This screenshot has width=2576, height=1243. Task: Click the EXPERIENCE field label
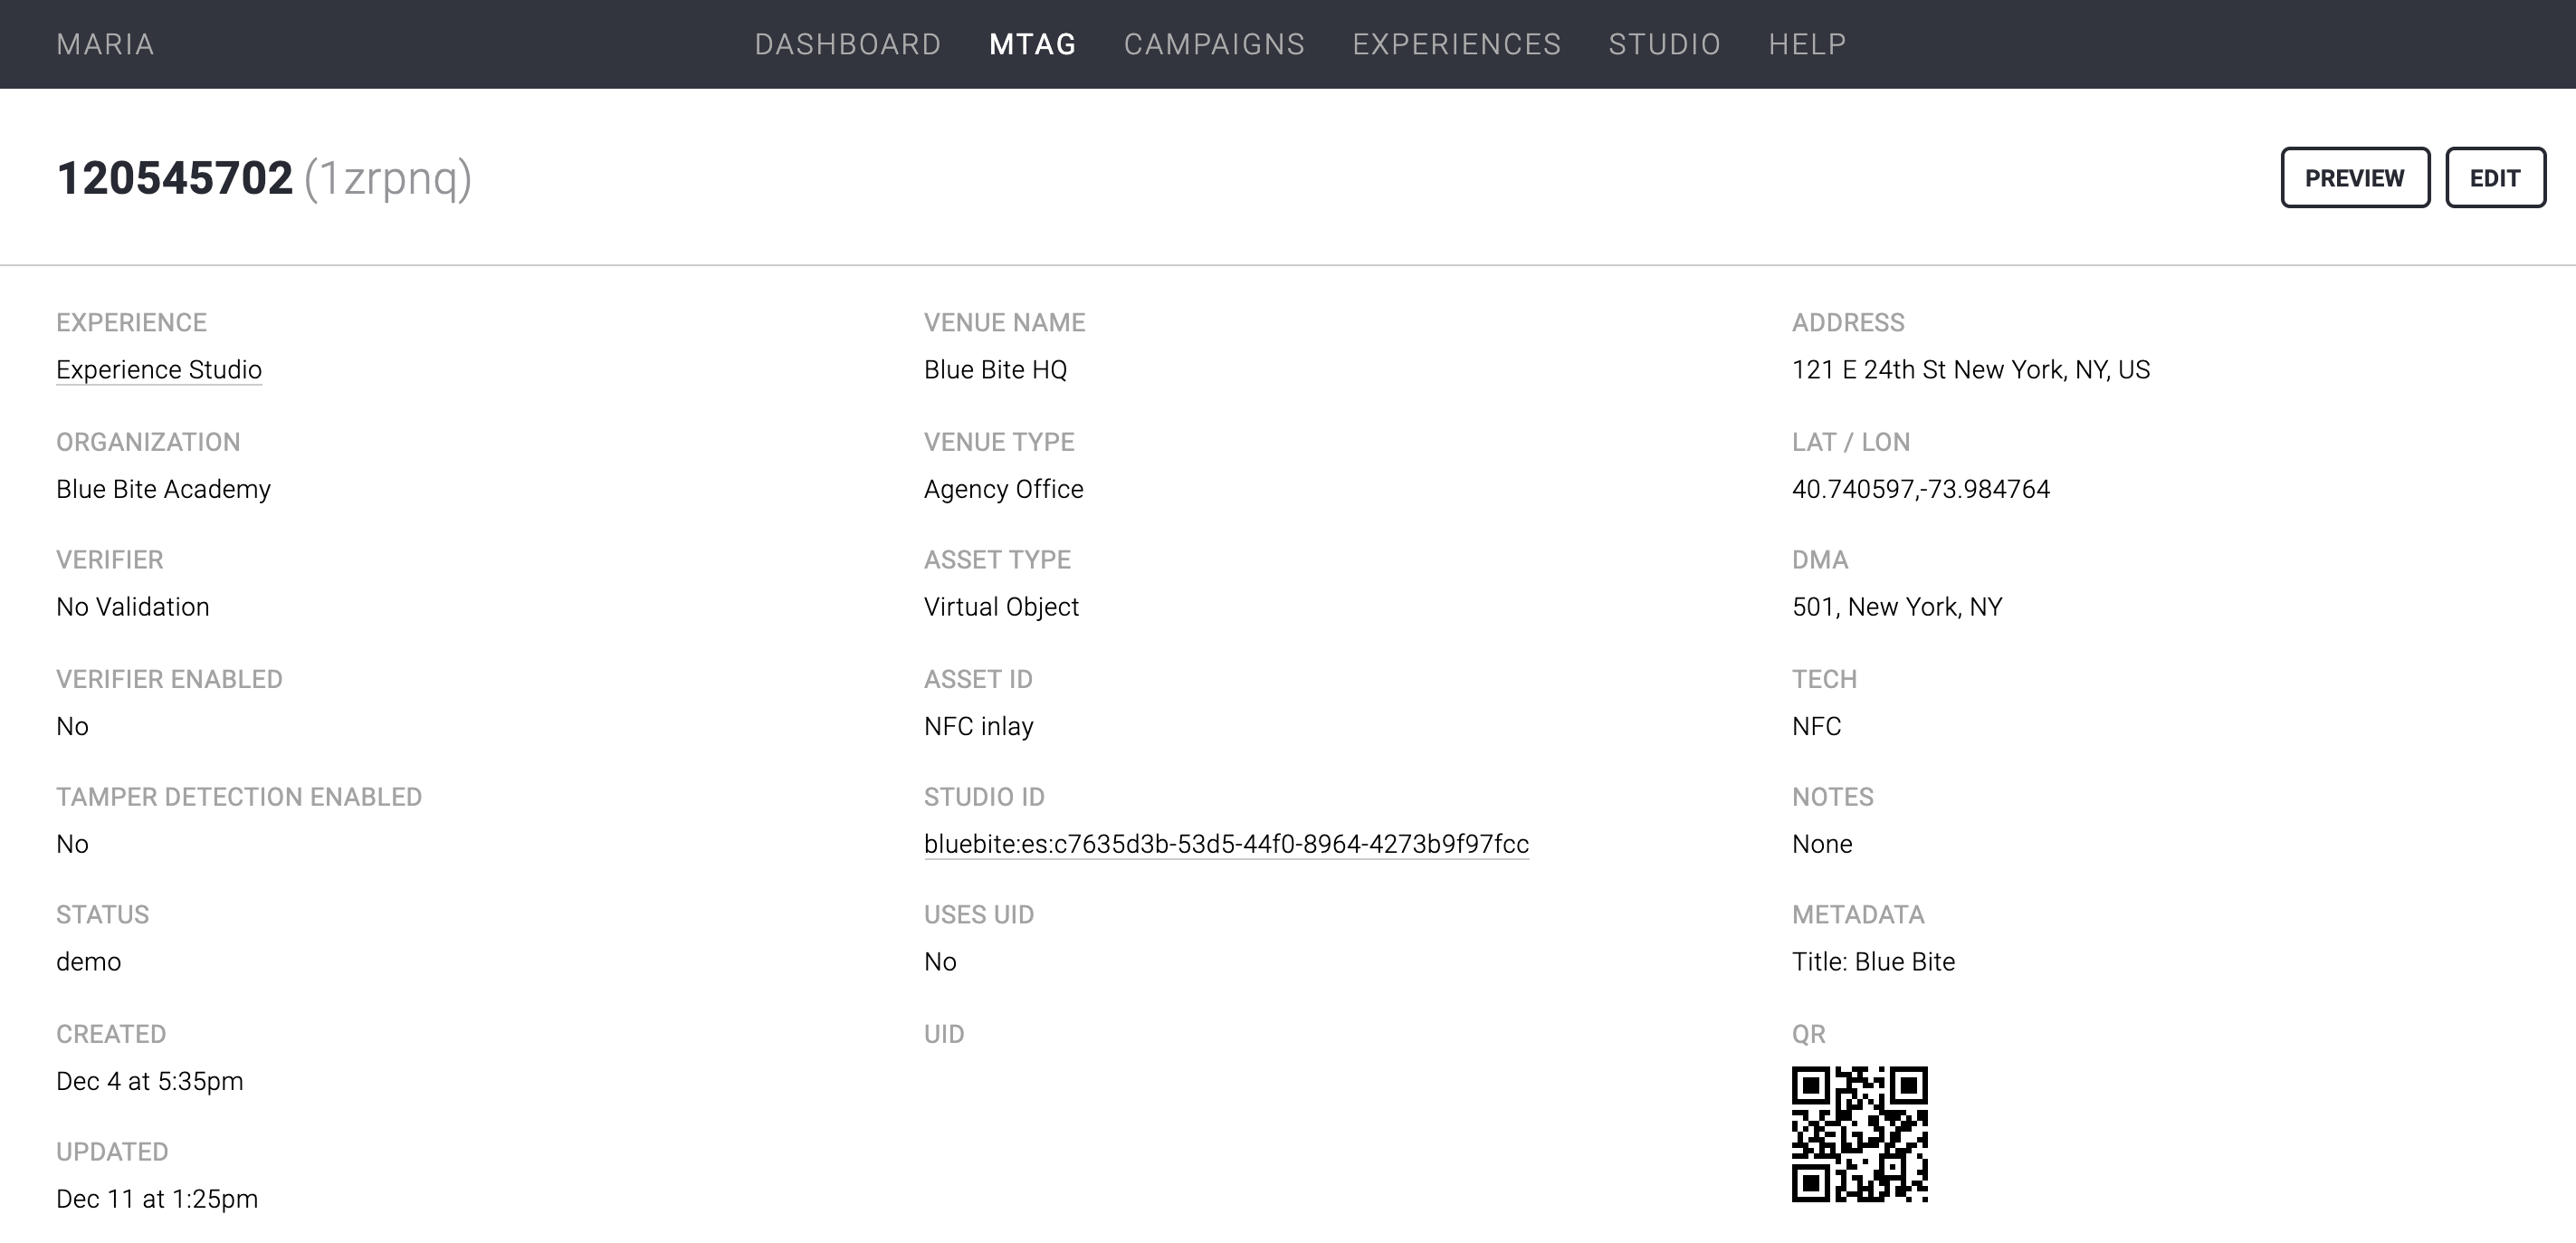pyautogui.click(x=131, y=323)
